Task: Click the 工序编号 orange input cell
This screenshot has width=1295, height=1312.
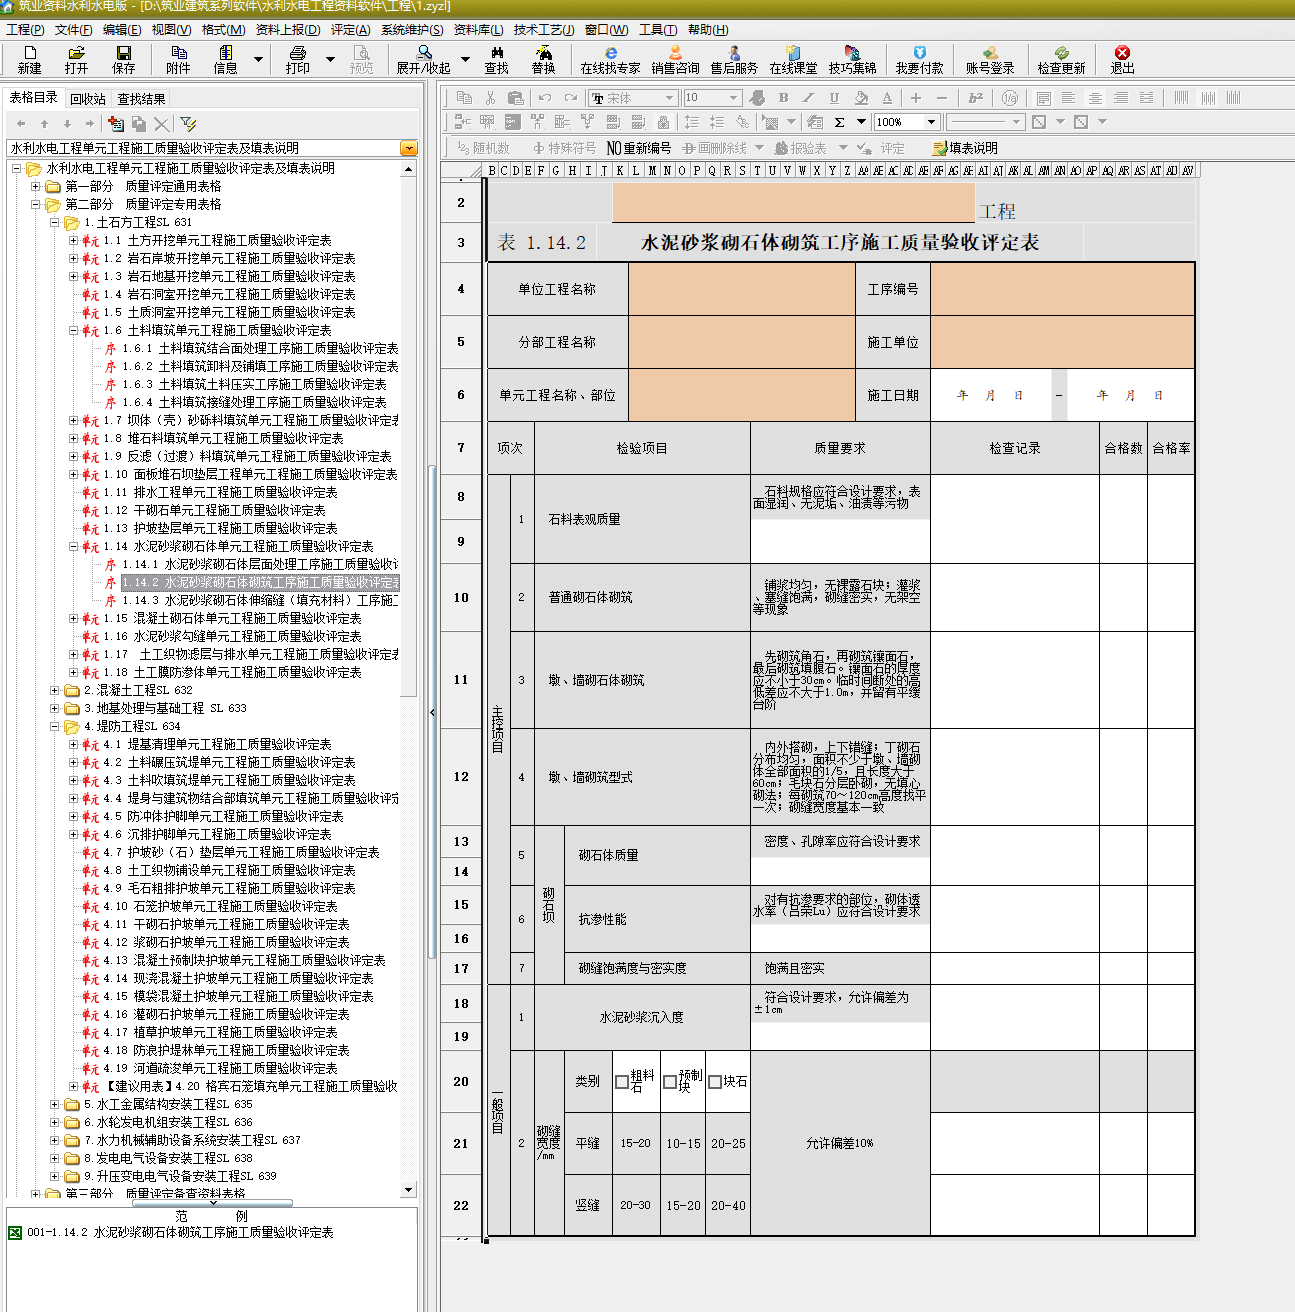Action: [1062, 289]
